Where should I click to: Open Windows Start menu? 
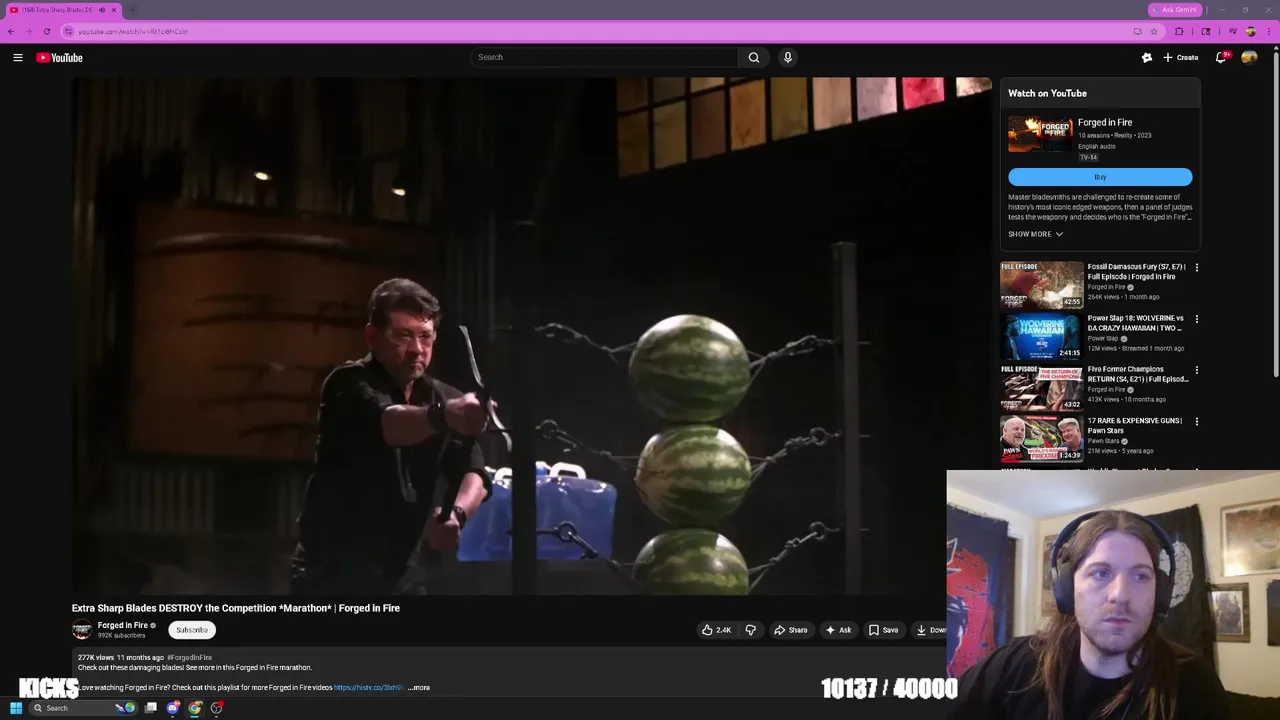click(16, 708)
